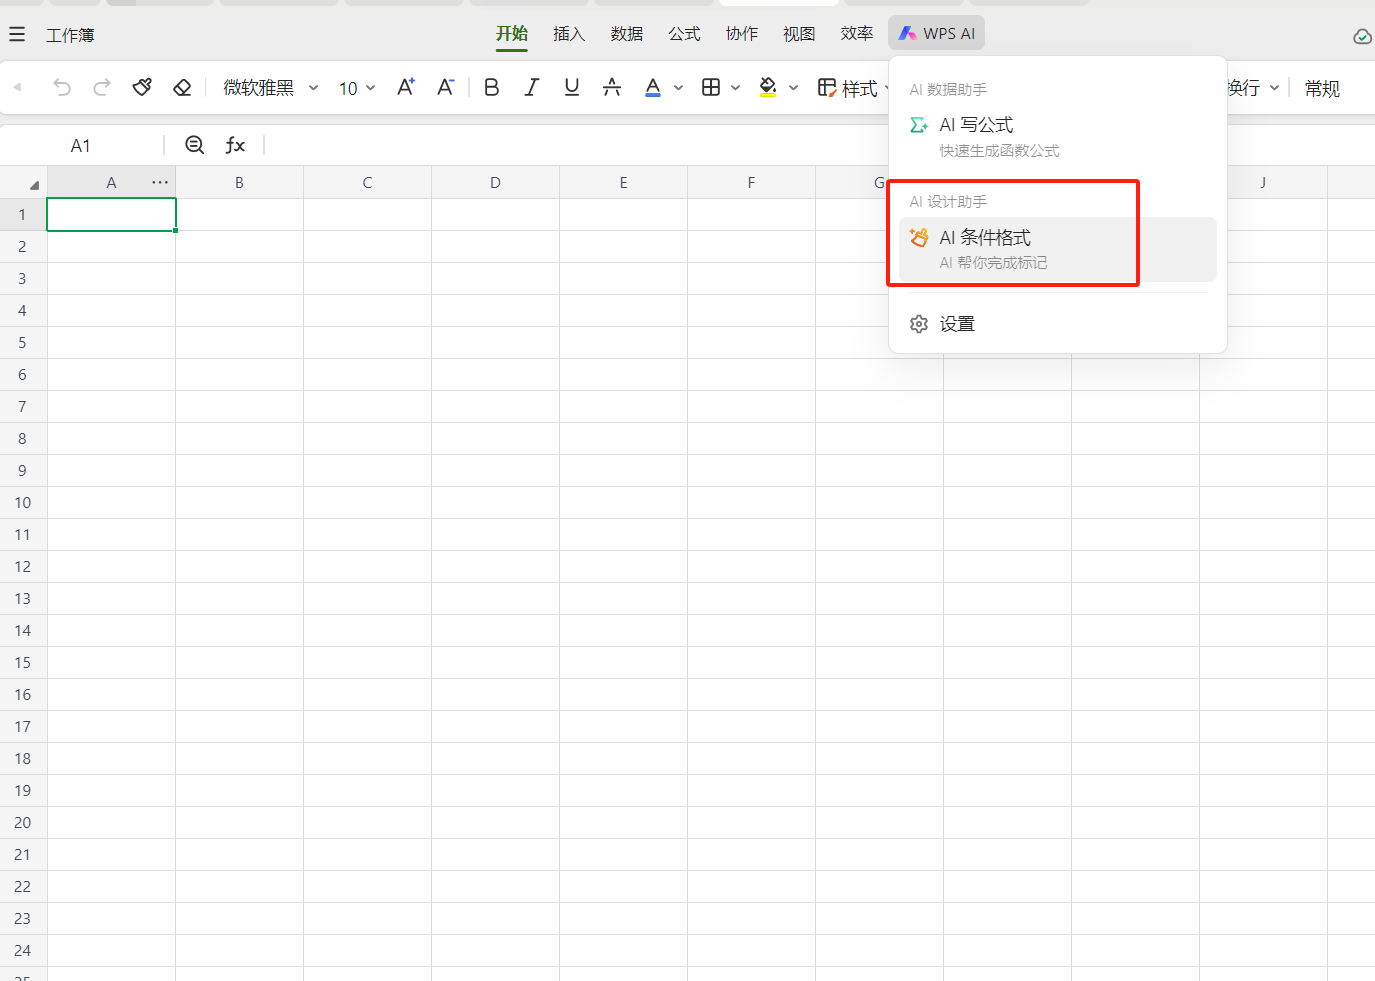The height and width of the screenshot is (981, 1375).
Task: Select row 20 header
Action: point(23,822)
